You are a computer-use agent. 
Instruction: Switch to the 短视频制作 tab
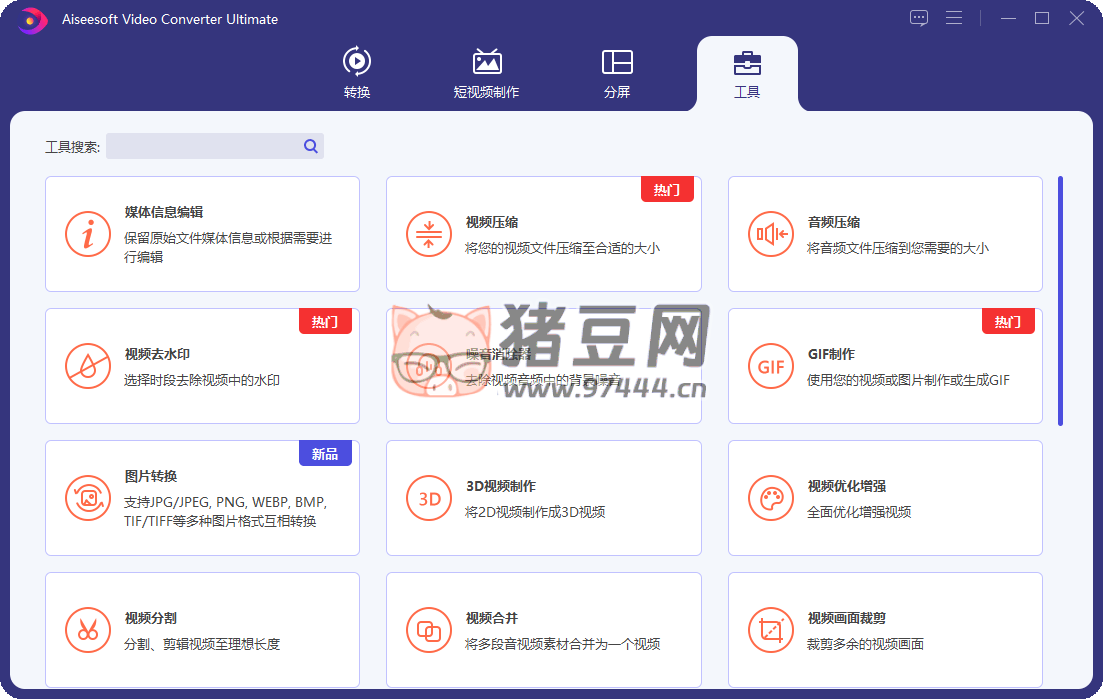[487, 73]
